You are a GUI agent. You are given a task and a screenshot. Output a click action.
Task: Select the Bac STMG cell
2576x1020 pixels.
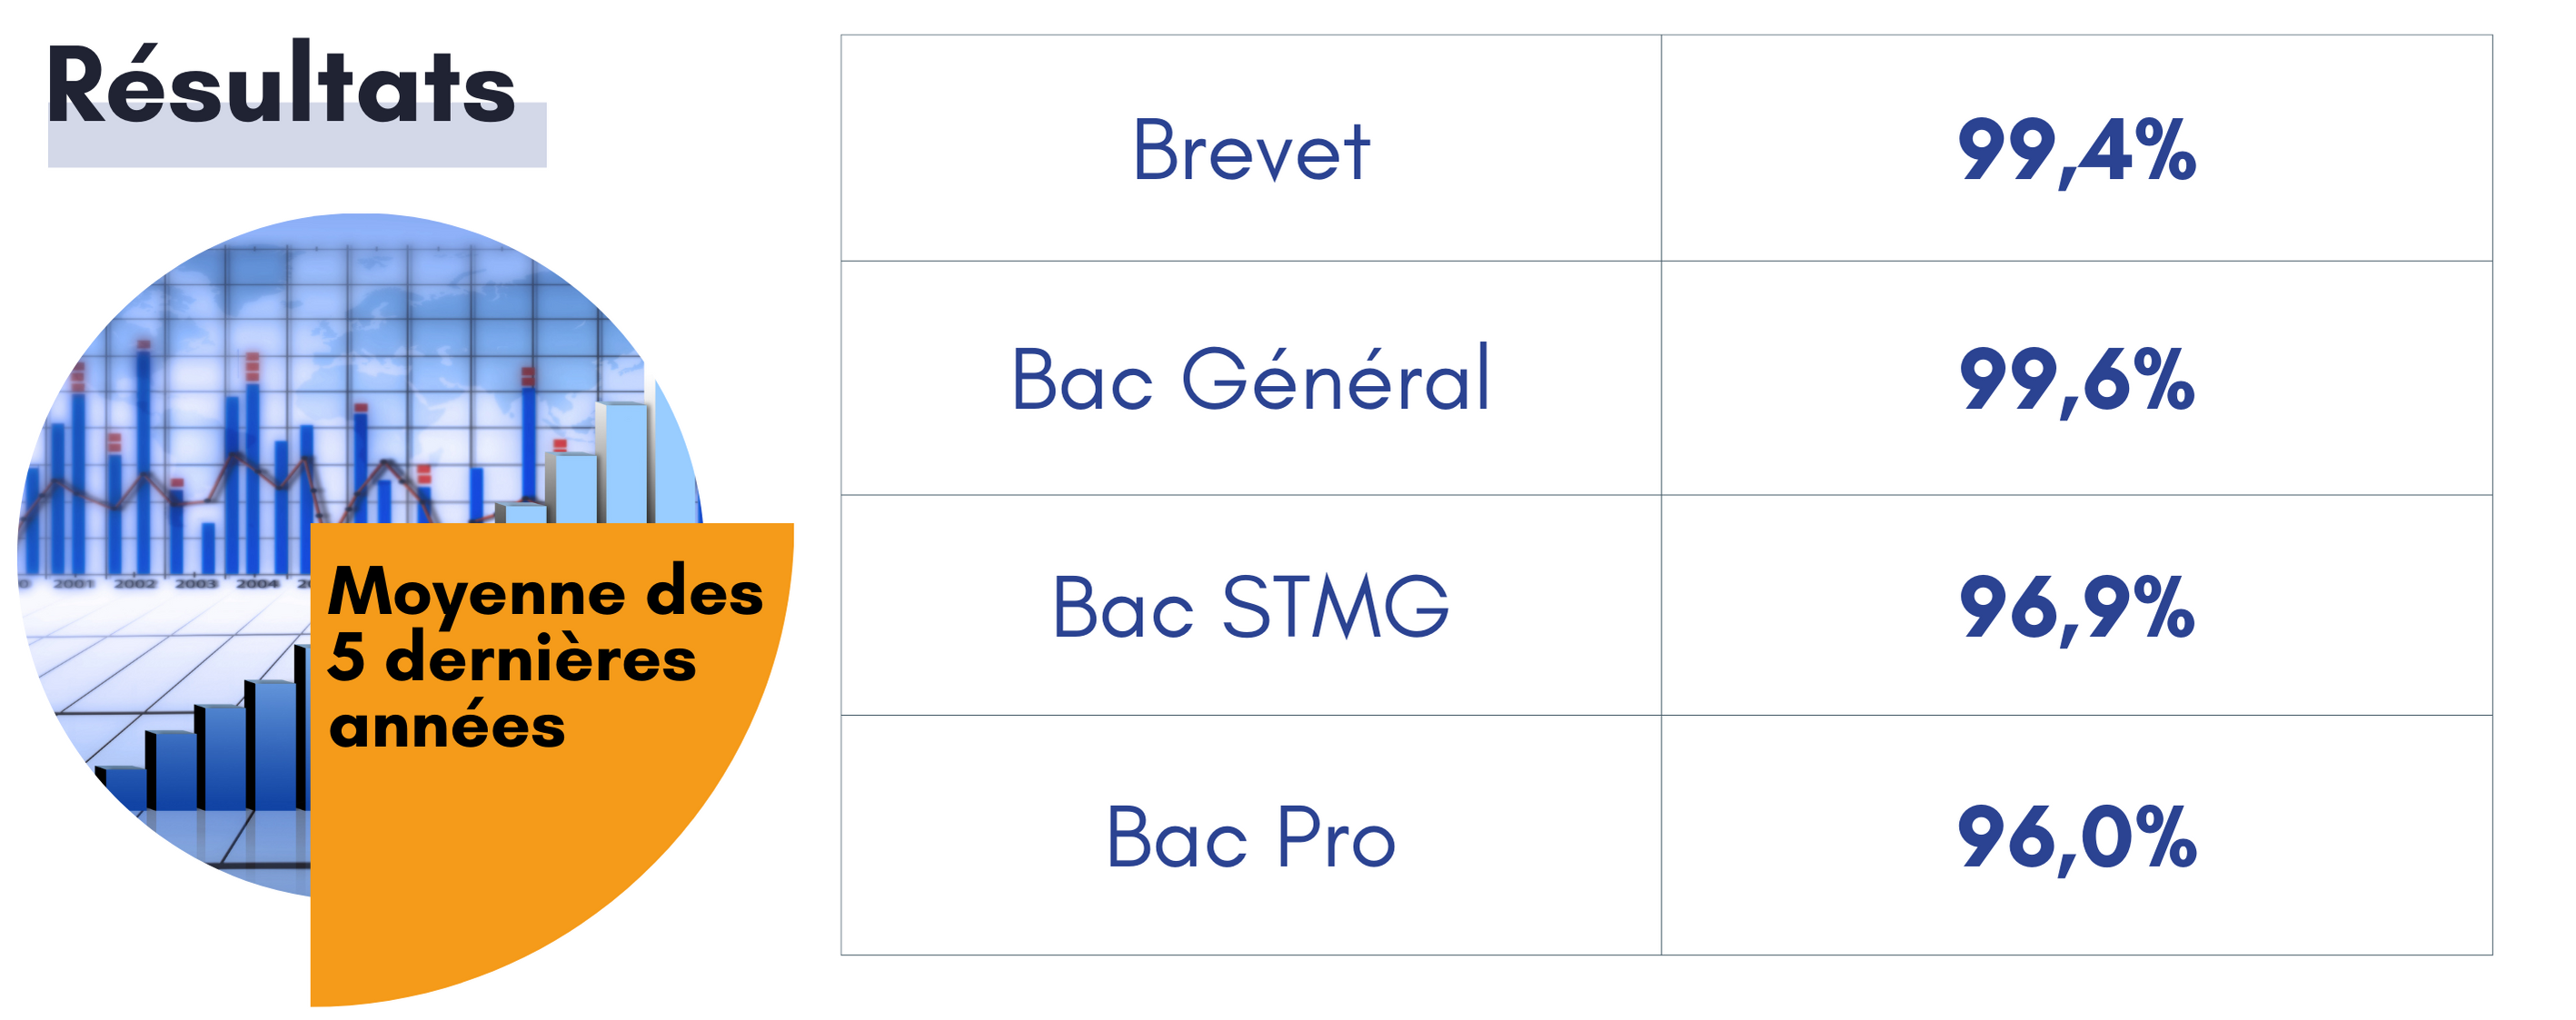(x=1251, y=605)
